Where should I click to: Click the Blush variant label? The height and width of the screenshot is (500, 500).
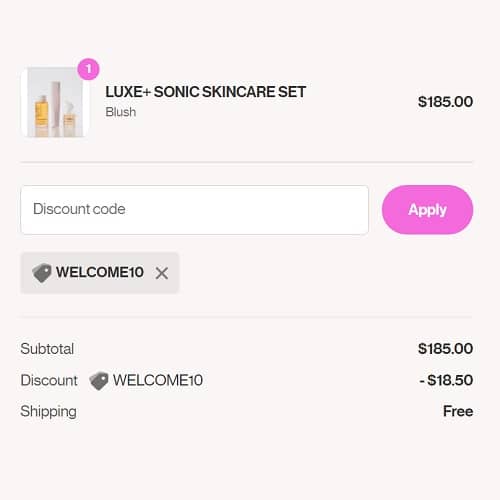121,112
